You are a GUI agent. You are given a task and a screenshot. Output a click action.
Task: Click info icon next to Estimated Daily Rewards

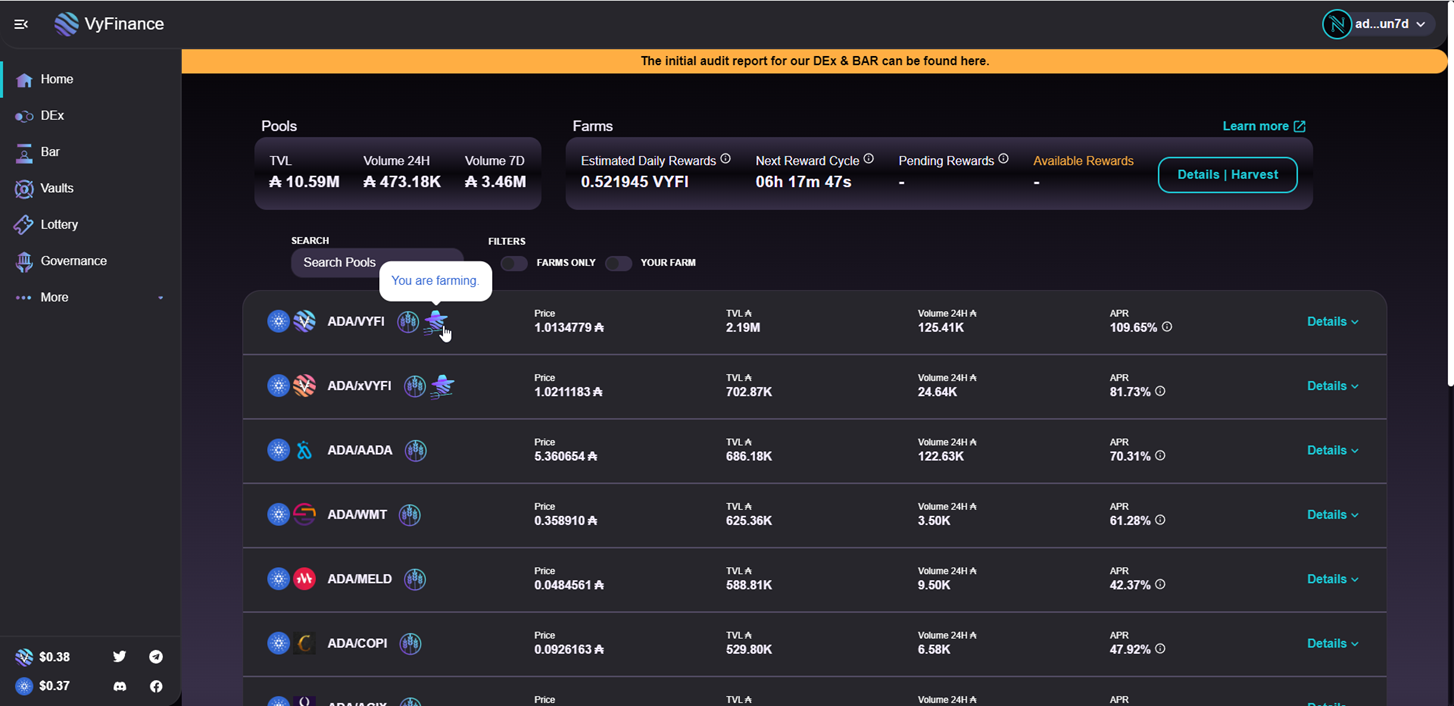pyautogui.click(x=725, y=159)
